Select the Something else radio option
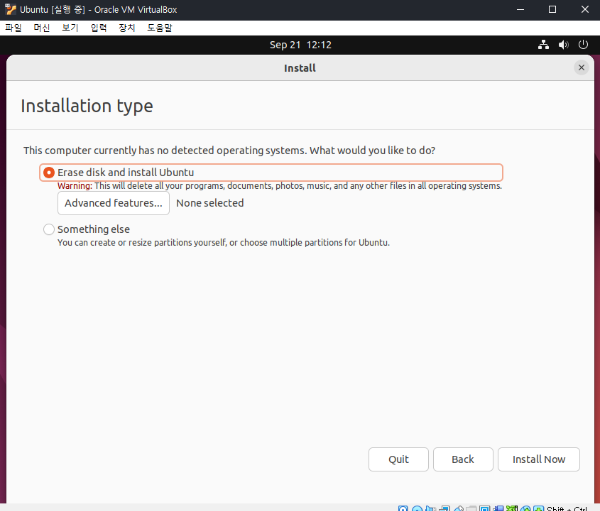The width and height of the screenshot is (600, 511). [x=49, y=229]
